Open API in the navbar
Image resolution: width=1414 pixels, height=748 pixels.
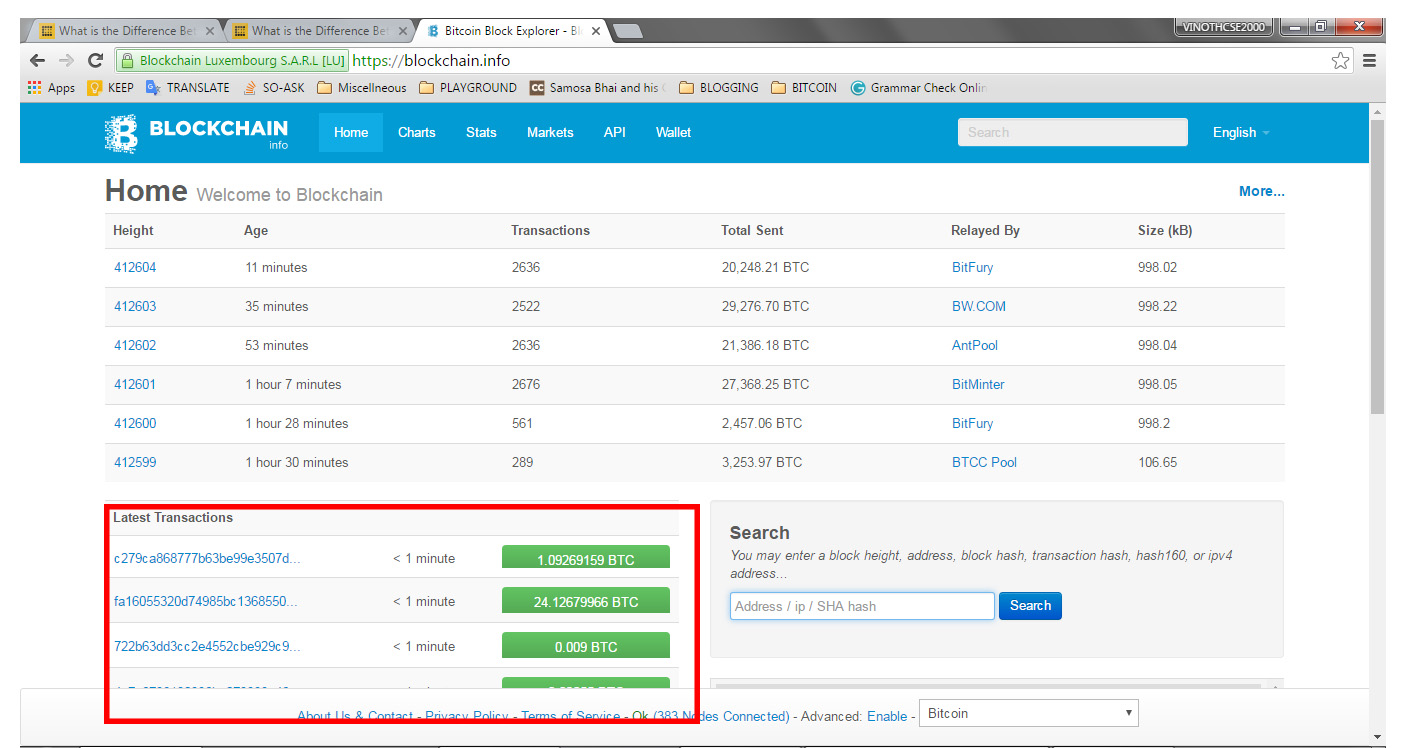coord(615,132)
